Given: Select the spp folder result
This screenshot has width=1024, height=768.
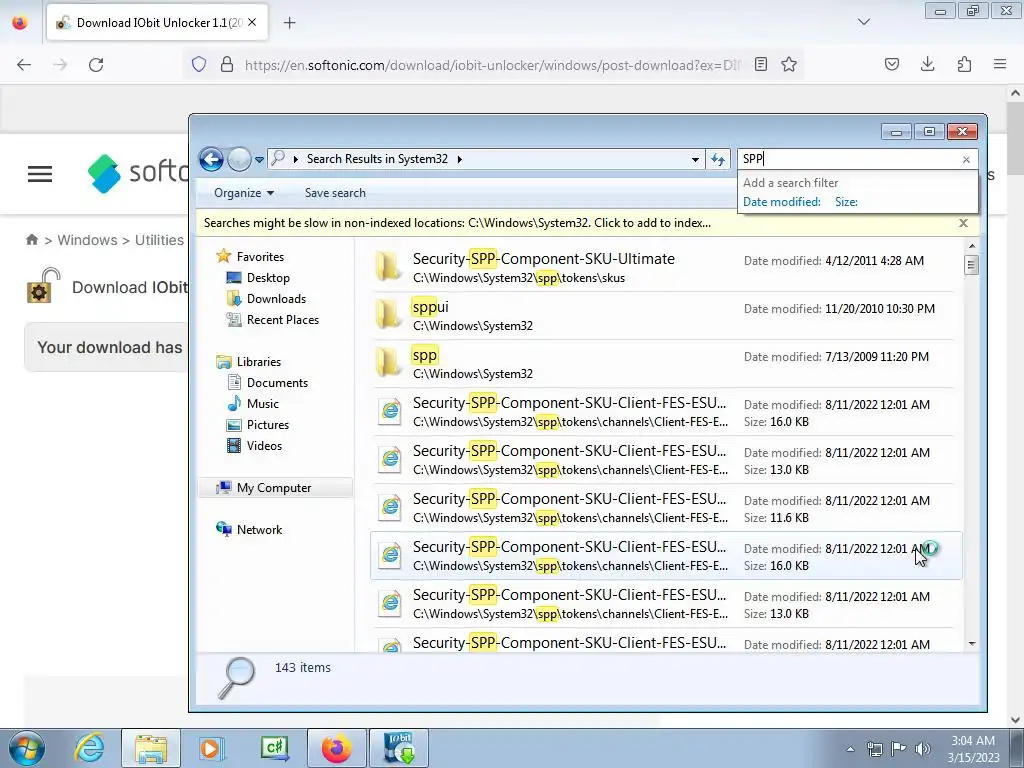Looking at the screenshot, I should (x=663, y=364).
